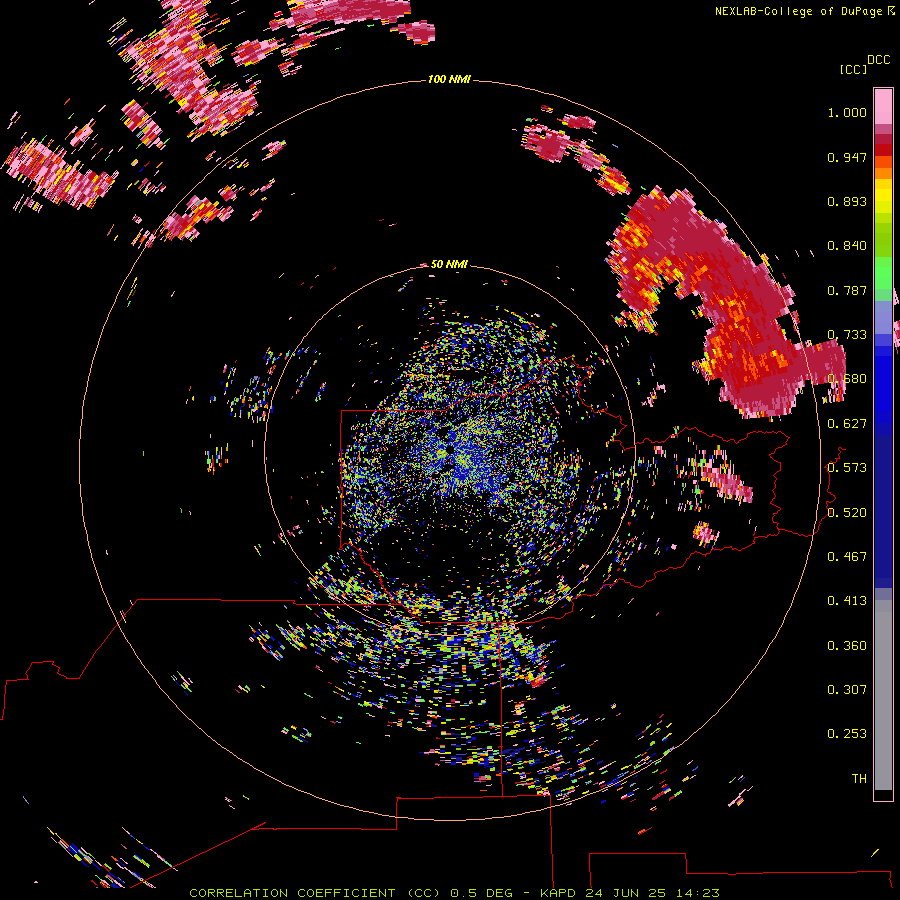Select the 0.947 scale value
Image resolution: width=900 pixels, height=900 pixels.
click(847, 157)
